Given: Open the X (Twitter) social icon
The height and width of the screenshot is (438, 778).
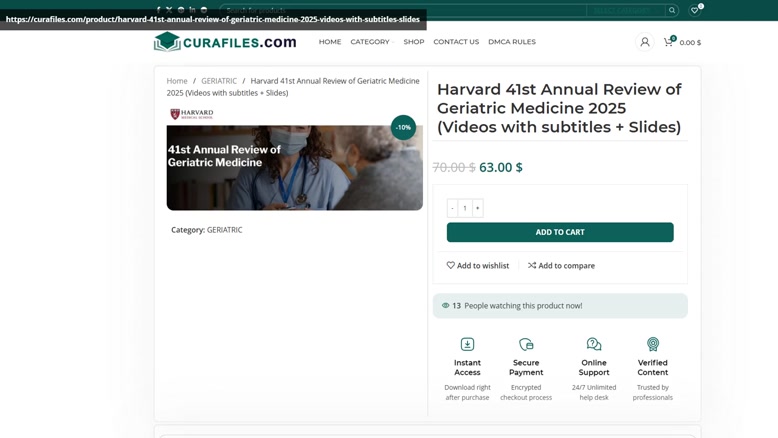Looking at the screenshot, I should (169, 9).
